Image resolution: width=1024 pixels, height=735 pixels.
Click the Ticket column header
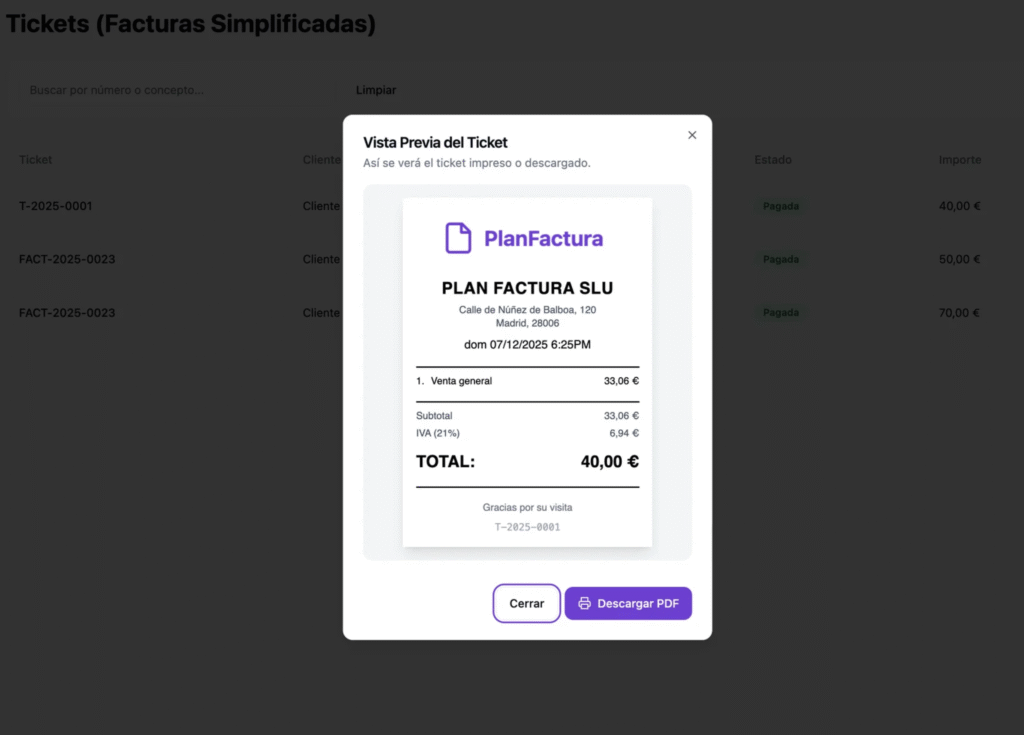(35, 160)
